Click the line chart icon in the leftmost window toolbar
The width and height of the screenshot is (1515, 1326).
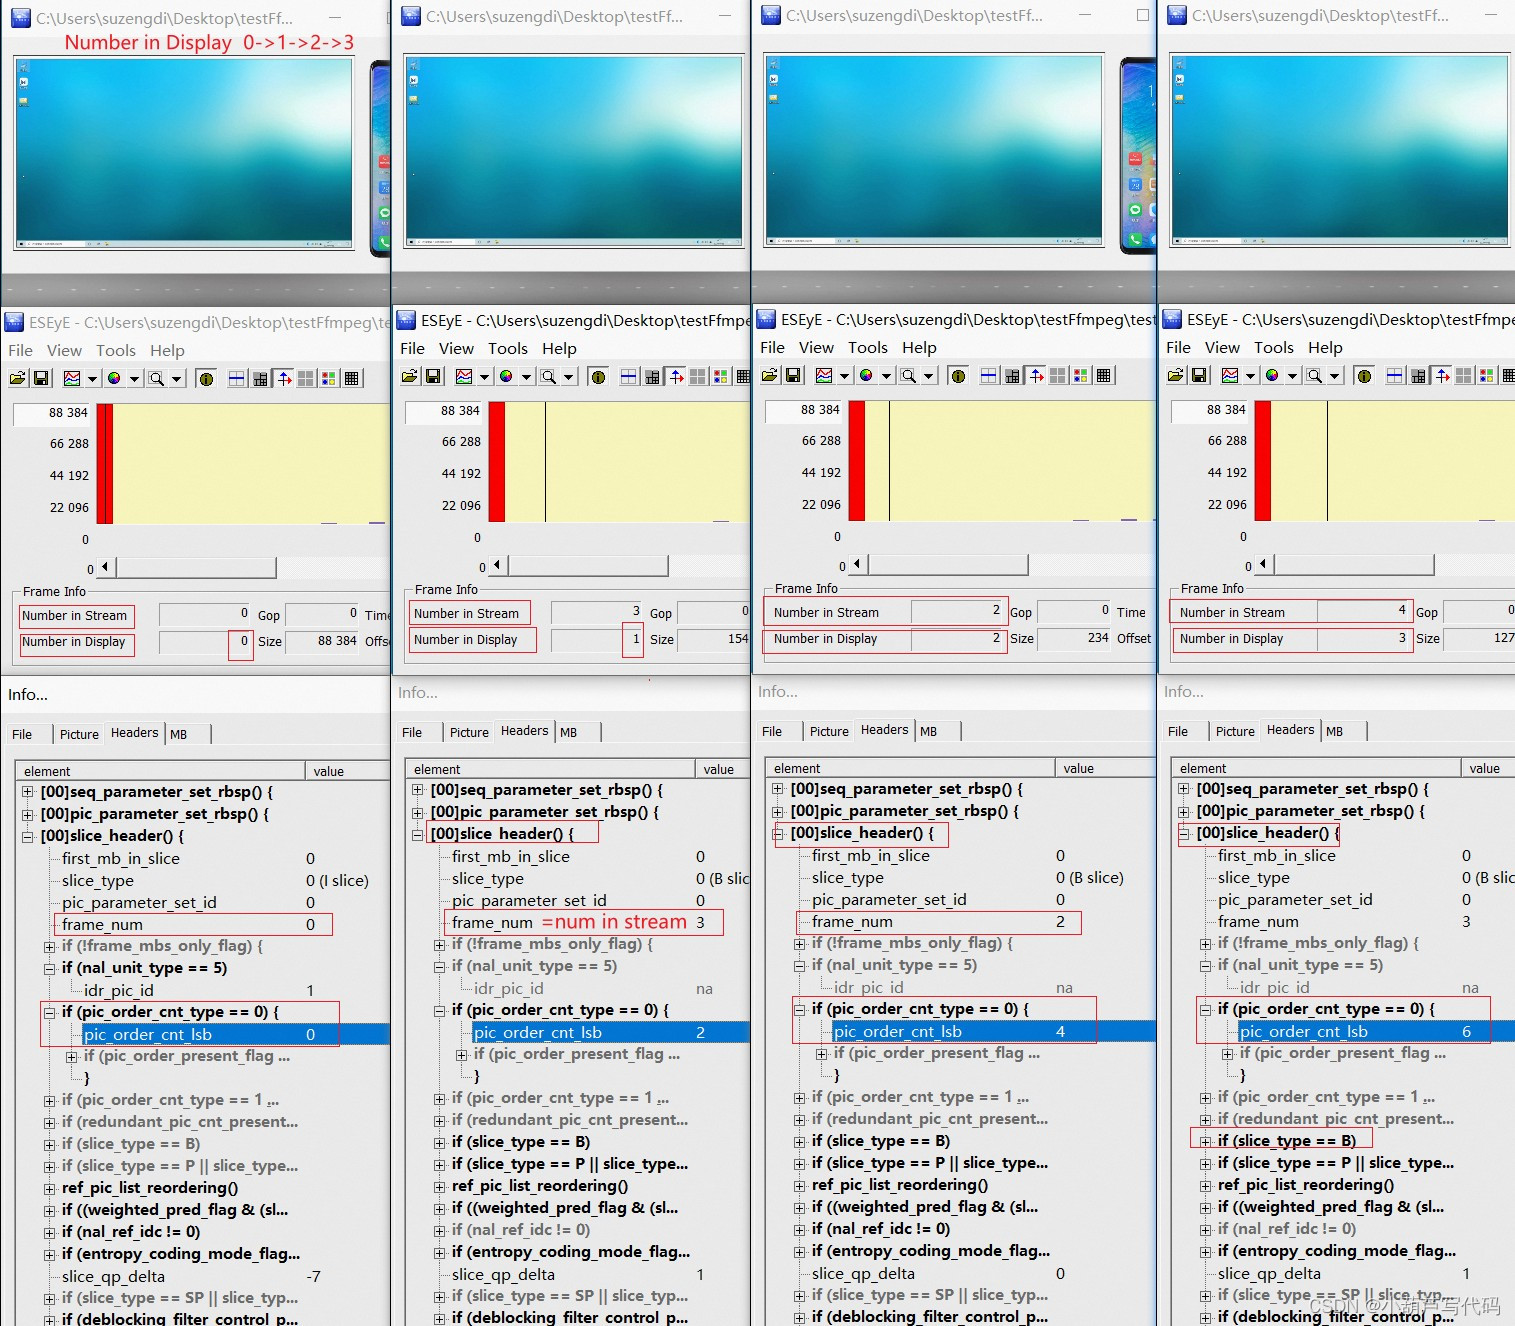point(72,378)
